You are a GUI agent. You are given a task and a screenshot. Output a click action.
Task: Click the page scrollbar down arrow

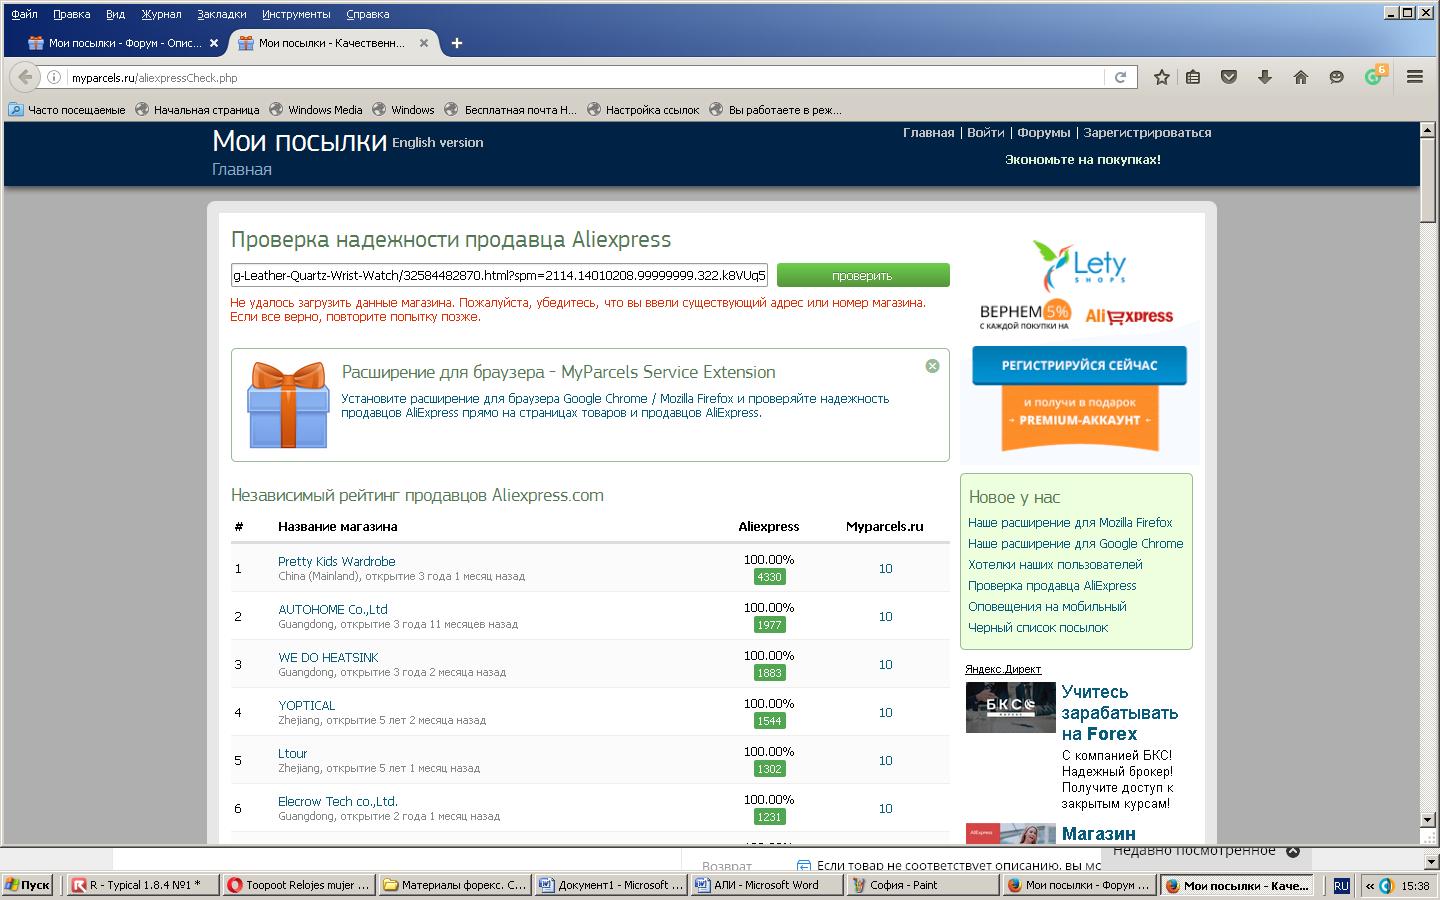tap(1428, 819)
